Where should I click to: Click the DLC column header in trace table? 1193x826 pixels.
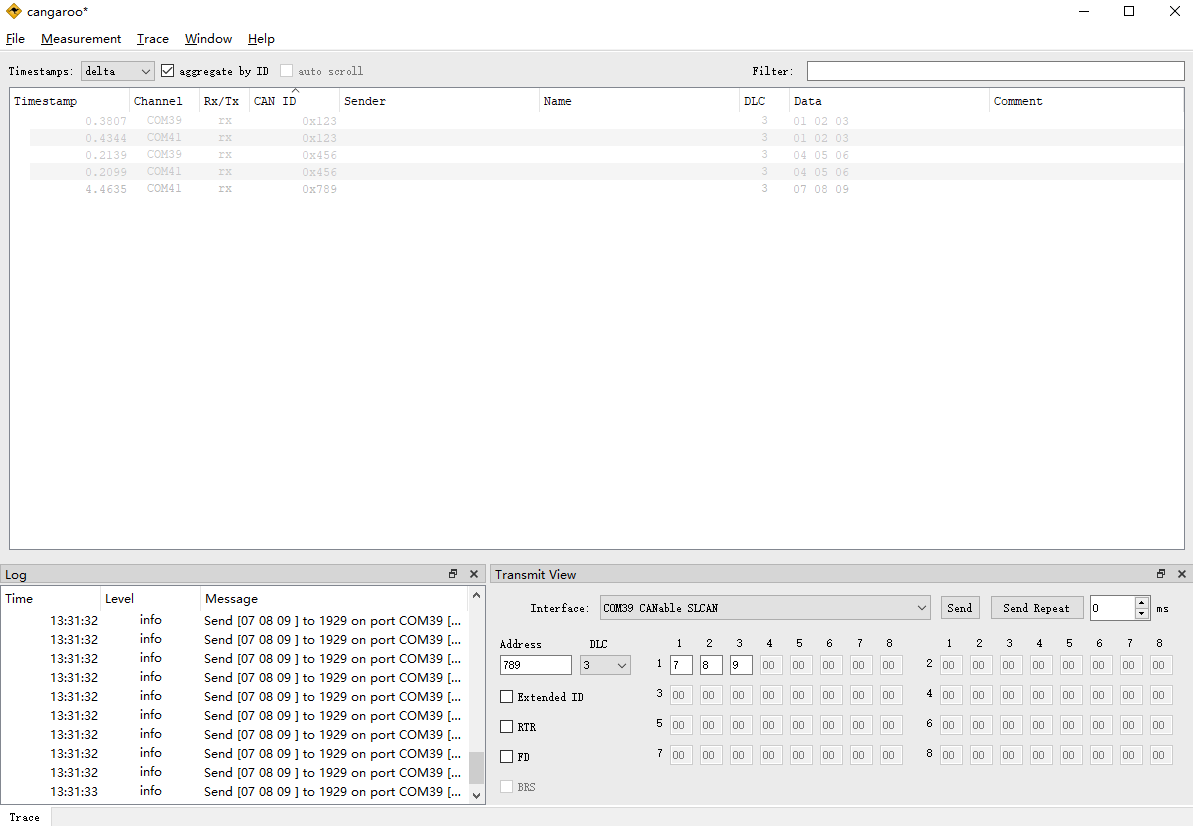765,100
